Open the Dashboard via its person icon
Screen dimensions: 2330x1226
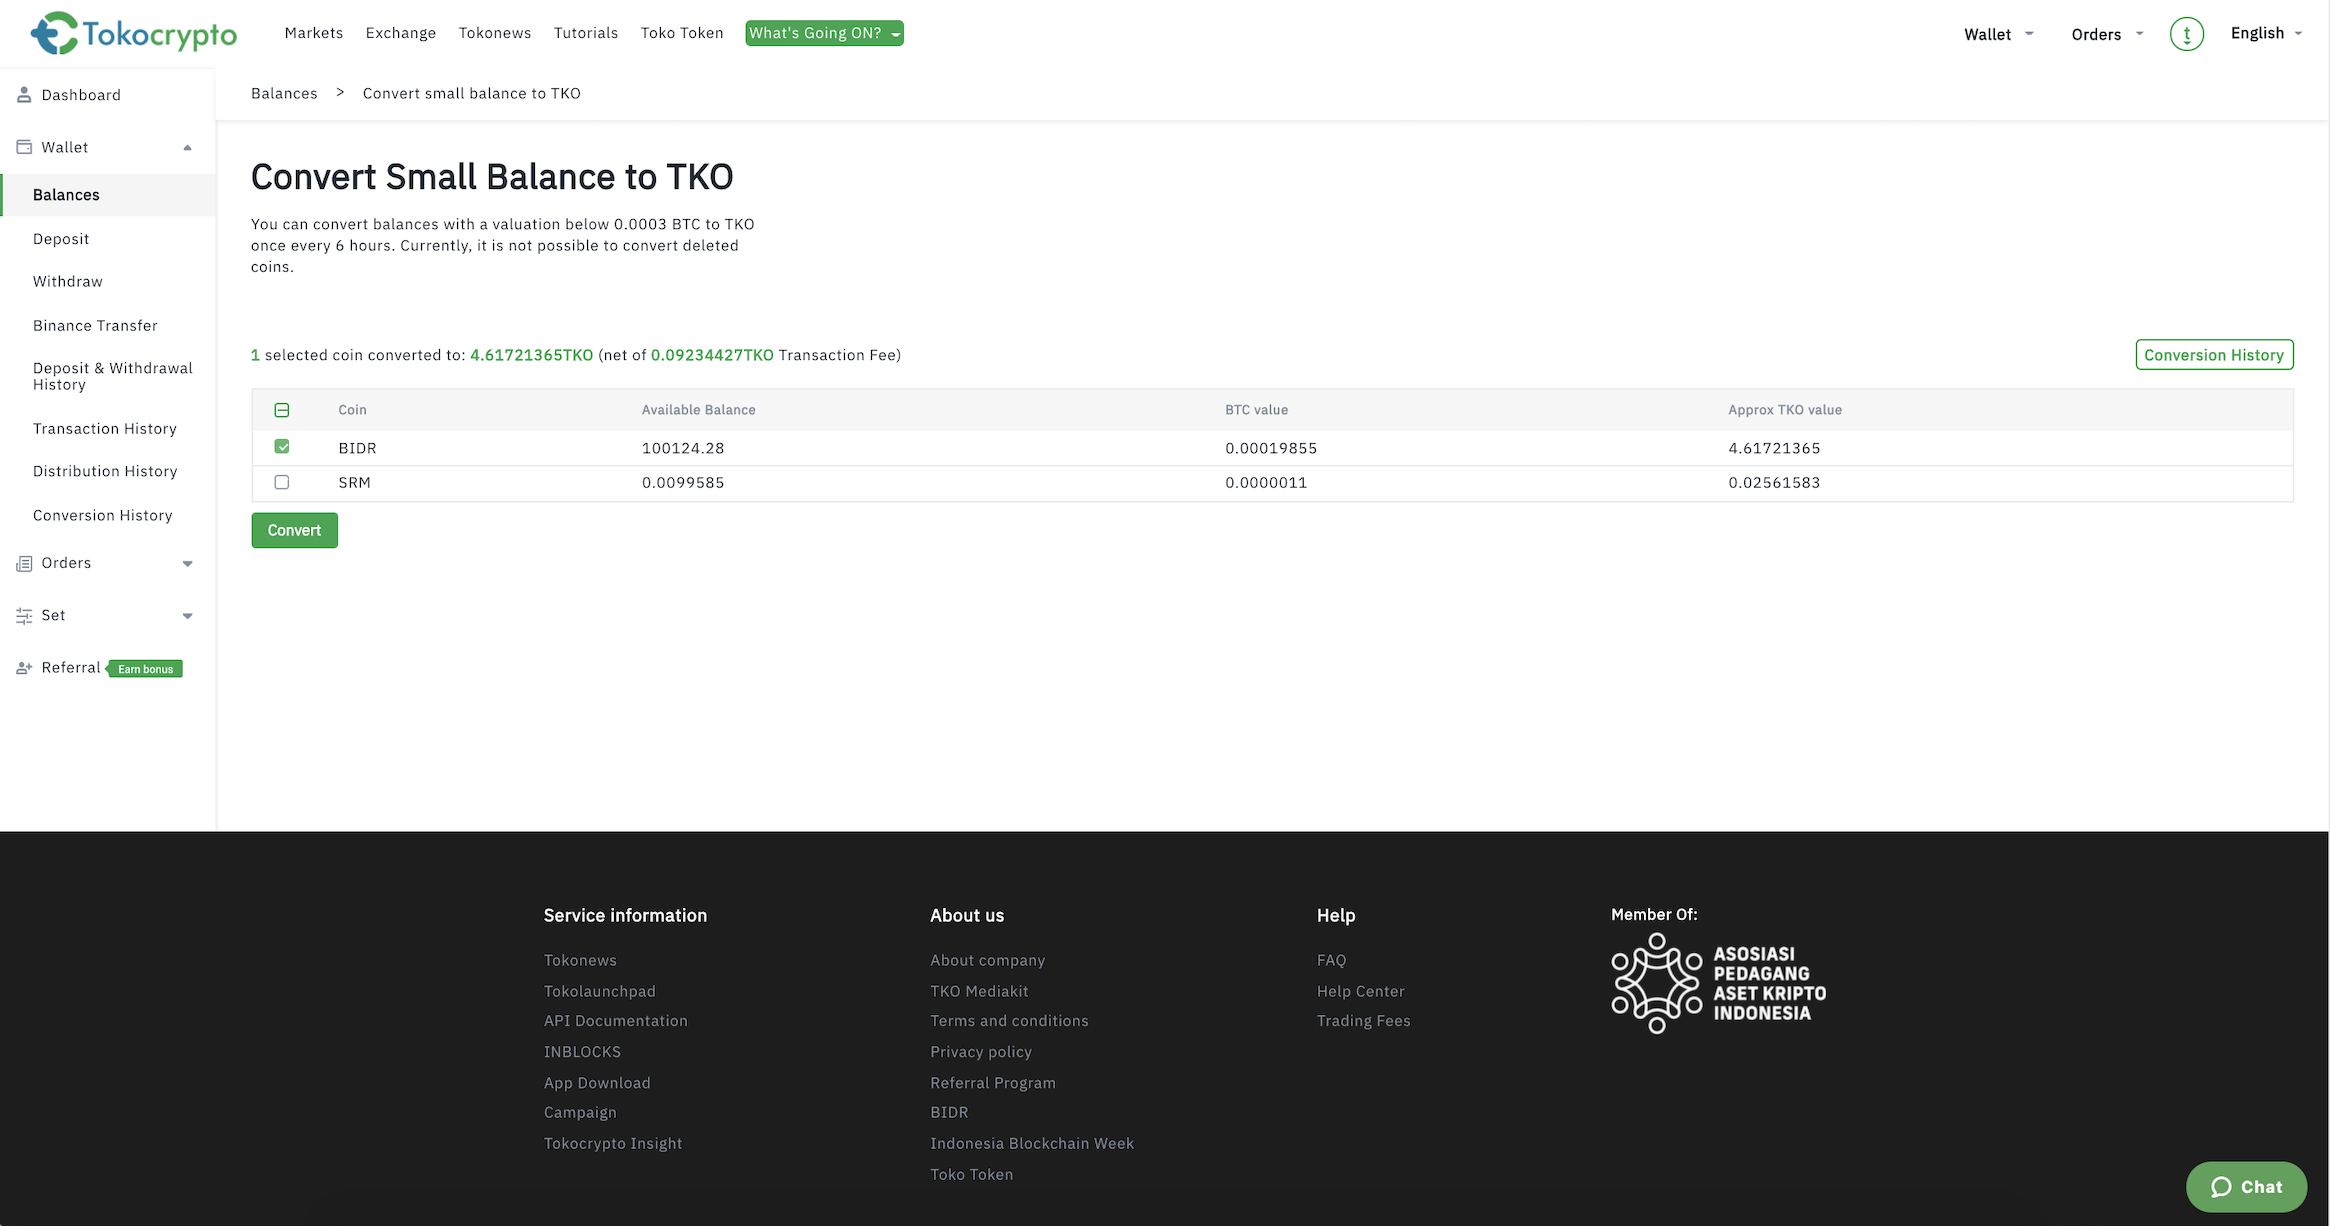point(24,94)
